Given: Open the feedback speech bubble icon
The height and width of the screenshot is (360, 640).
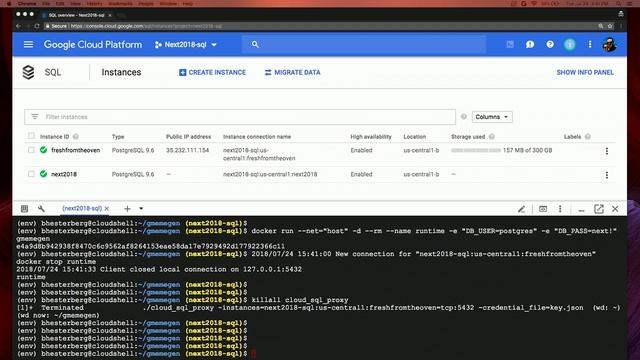Looking at the screenshot, I should (530, 44).
